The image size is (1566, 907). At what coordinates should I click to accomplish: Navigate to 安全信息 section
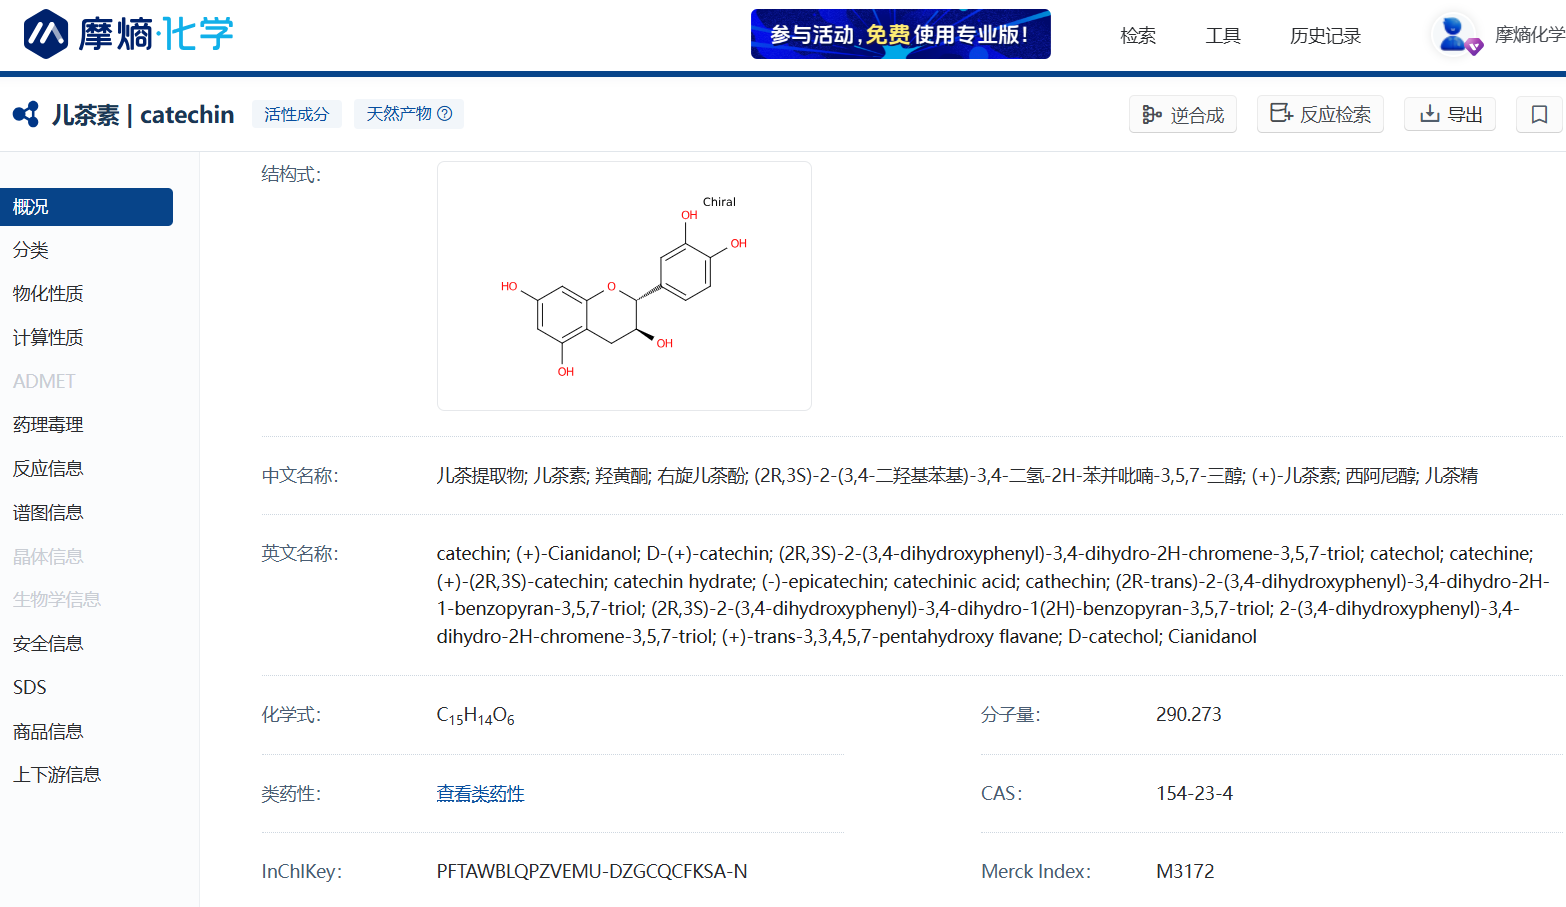(x=48, y=644)
